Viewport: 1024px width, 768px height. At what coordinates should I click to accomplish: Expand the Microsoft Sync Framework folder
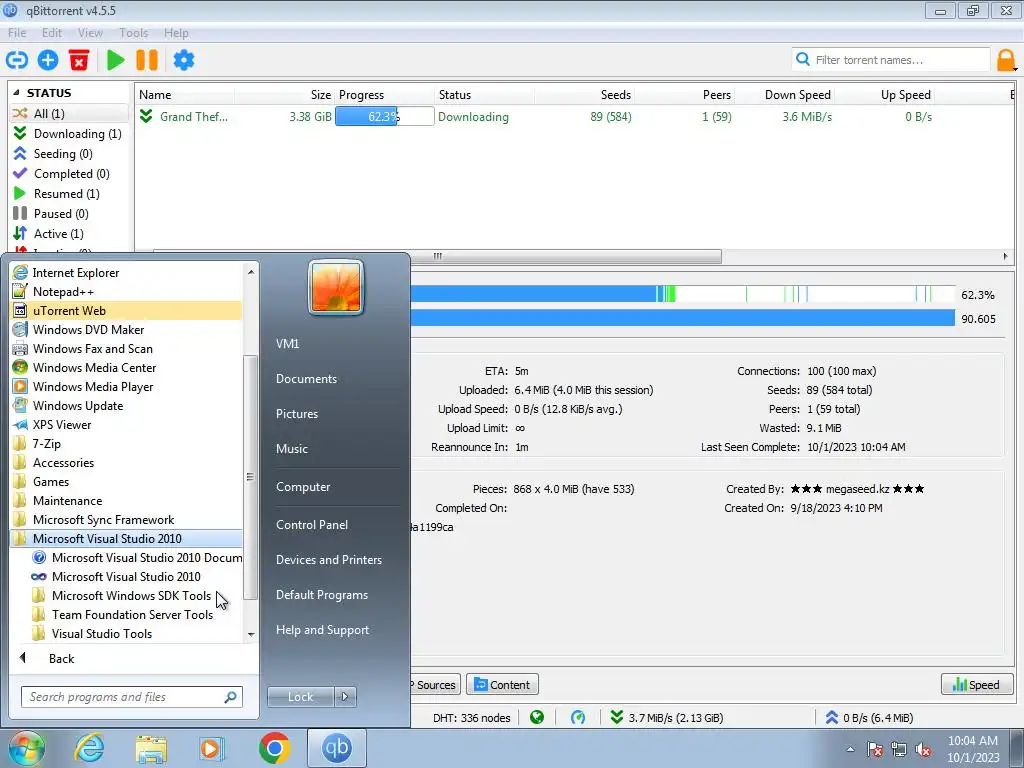pos(127,520)
